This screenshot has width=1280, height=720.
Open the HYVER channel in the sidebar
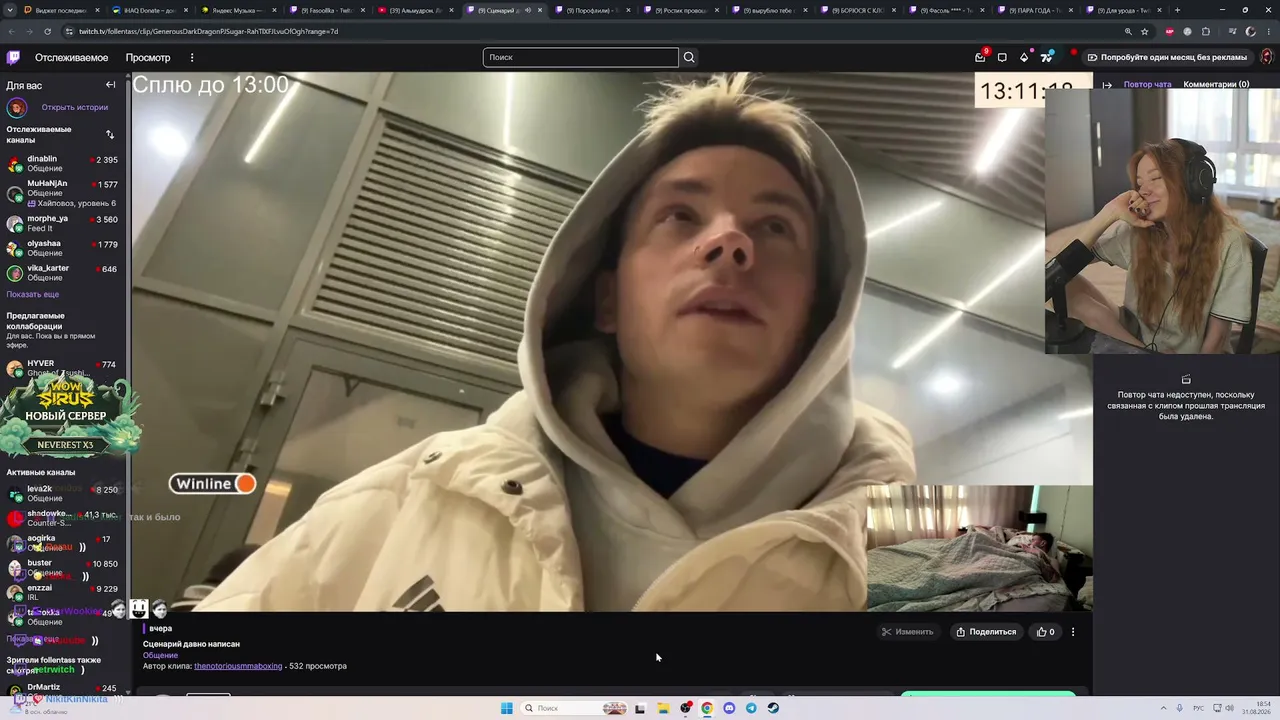pyautogui.click(x=63, y=368)
